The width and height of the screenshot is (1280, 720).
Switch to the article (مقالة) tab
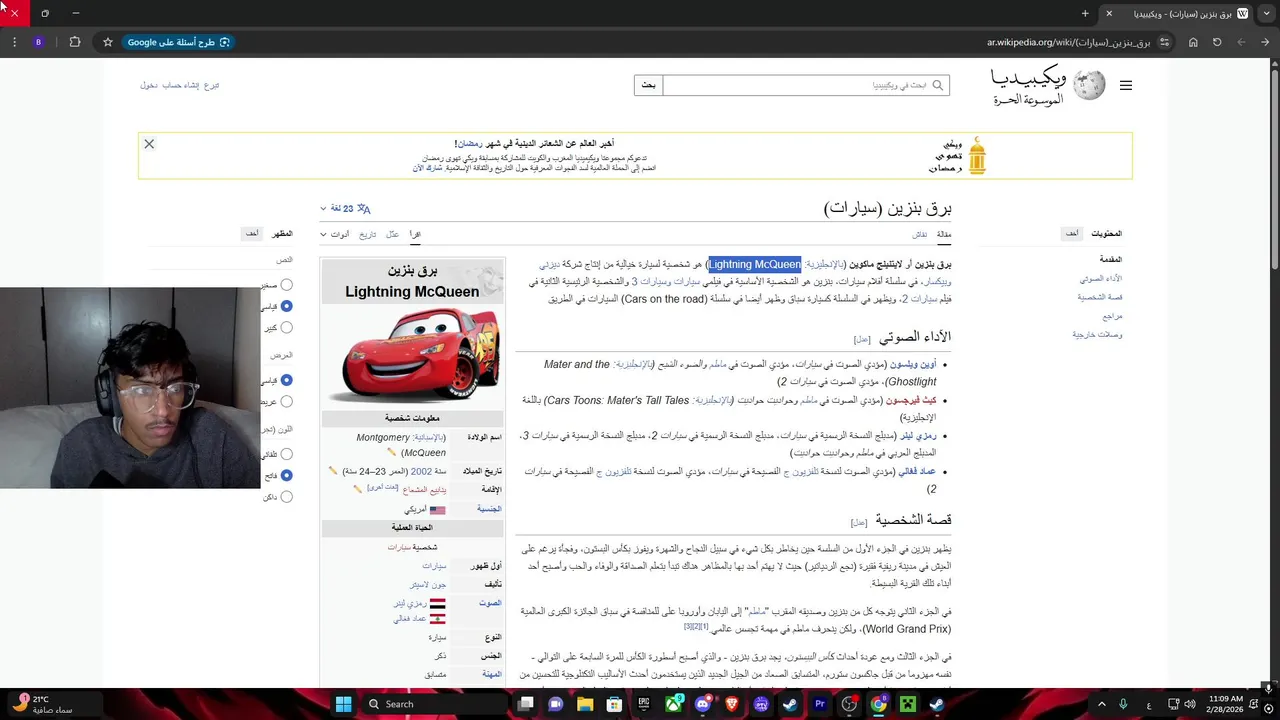coord(944,234)
